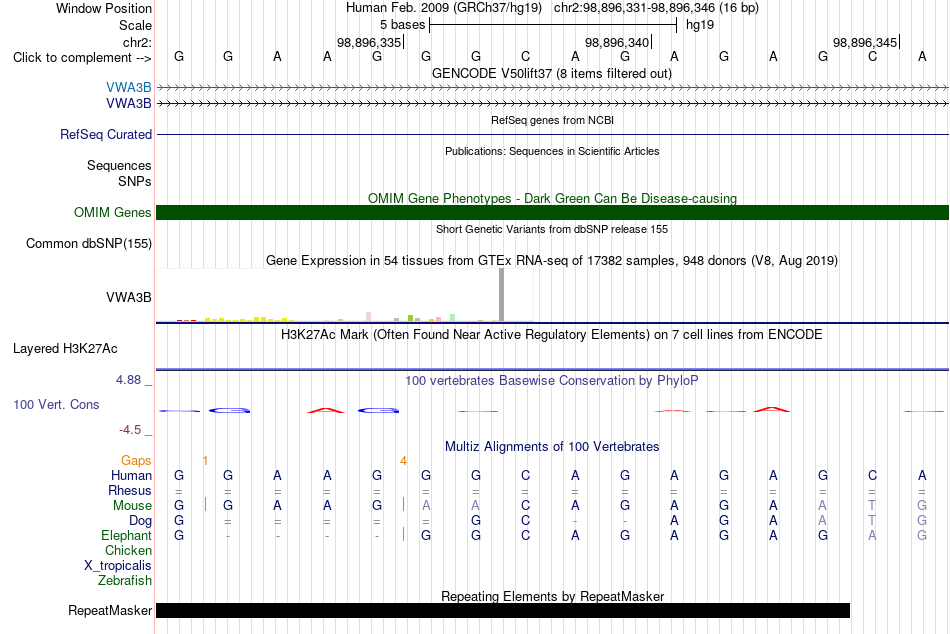This screenshot has width=950, height=634.
Task: Click 'Multiz Alignments of 100 Vertebrates' title
Action: (x=552, y=447)
